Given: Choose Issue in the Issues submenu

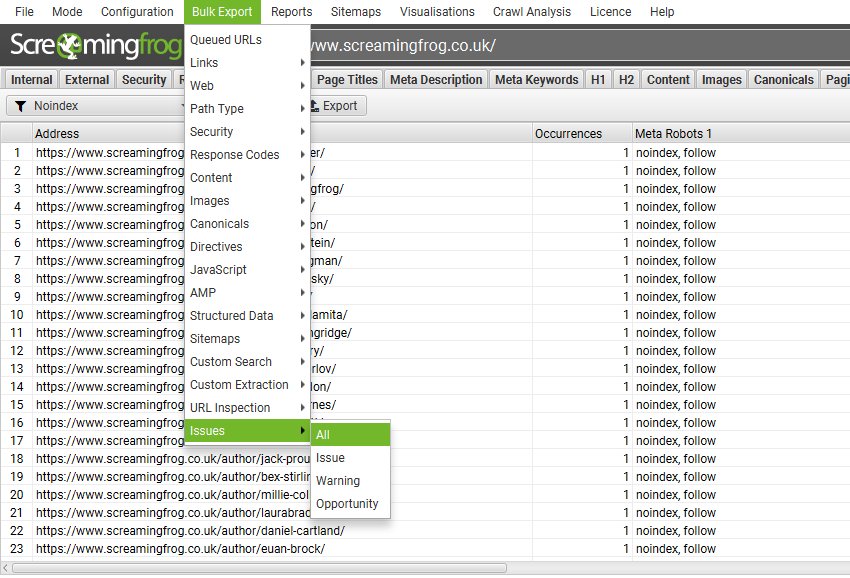Looking at the screenshot, I should [350, 458].
